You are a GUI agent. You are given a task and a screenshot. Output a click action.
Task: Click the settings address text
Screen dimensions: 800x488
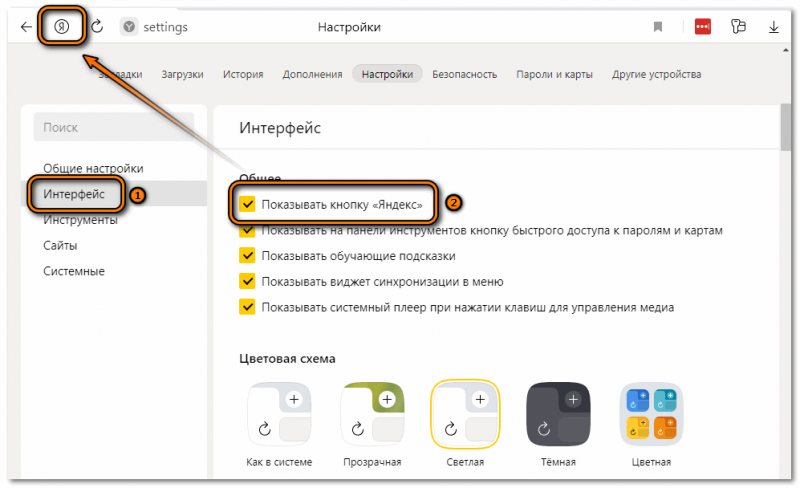[x=165, y=27]
